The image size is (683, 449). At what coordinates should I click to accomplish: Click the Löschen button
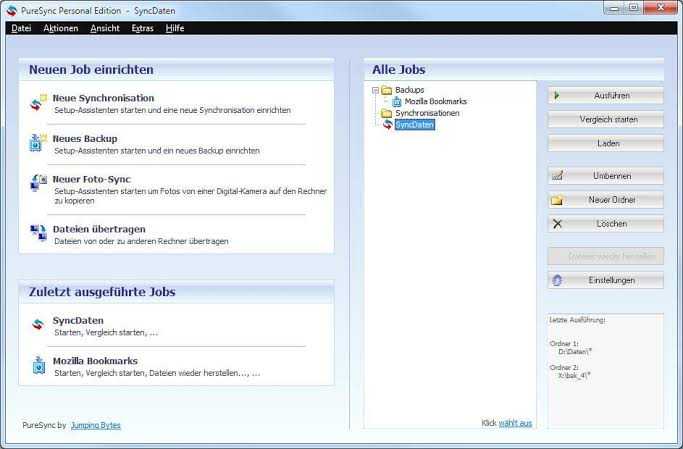[605, 224]
